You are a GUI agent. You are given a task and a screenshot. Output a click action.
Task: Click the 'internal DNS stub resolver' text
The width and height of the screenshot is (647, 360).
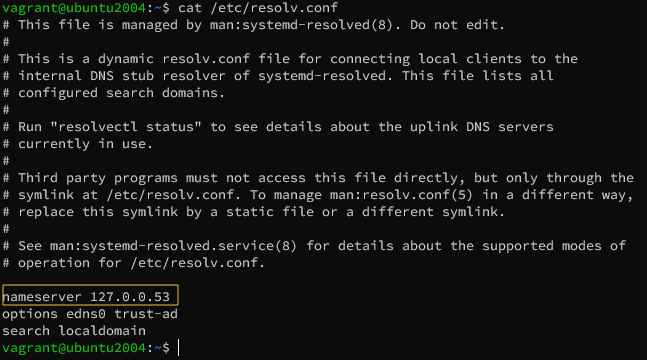[122, 76]
